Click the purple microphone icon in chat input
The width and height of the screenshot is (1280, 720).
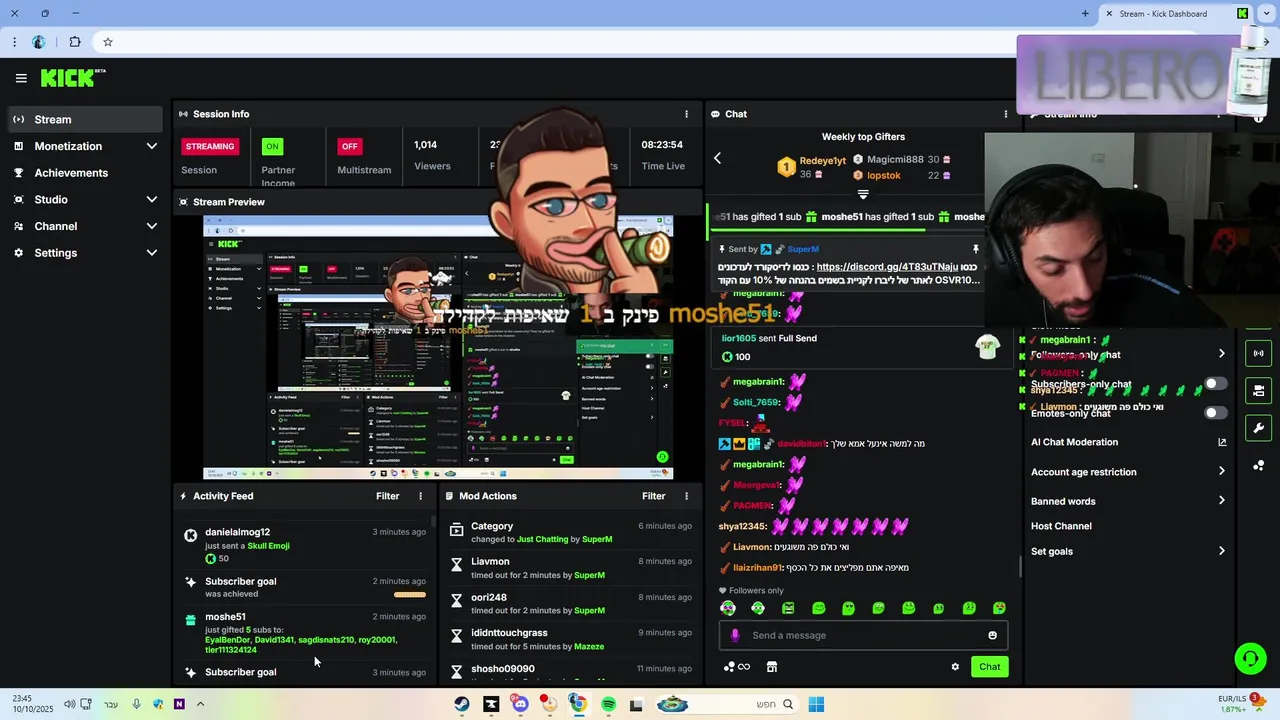point(735,635)
